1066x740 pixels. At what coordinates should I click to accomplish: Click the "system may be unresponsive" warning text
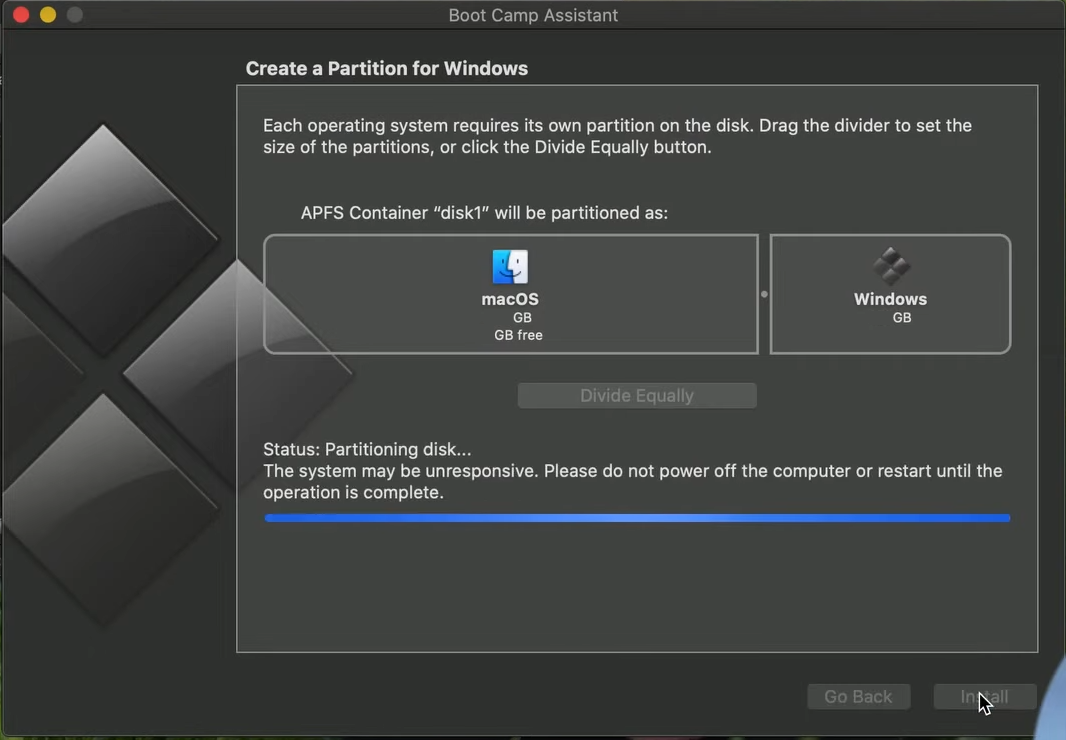(632, 482)
